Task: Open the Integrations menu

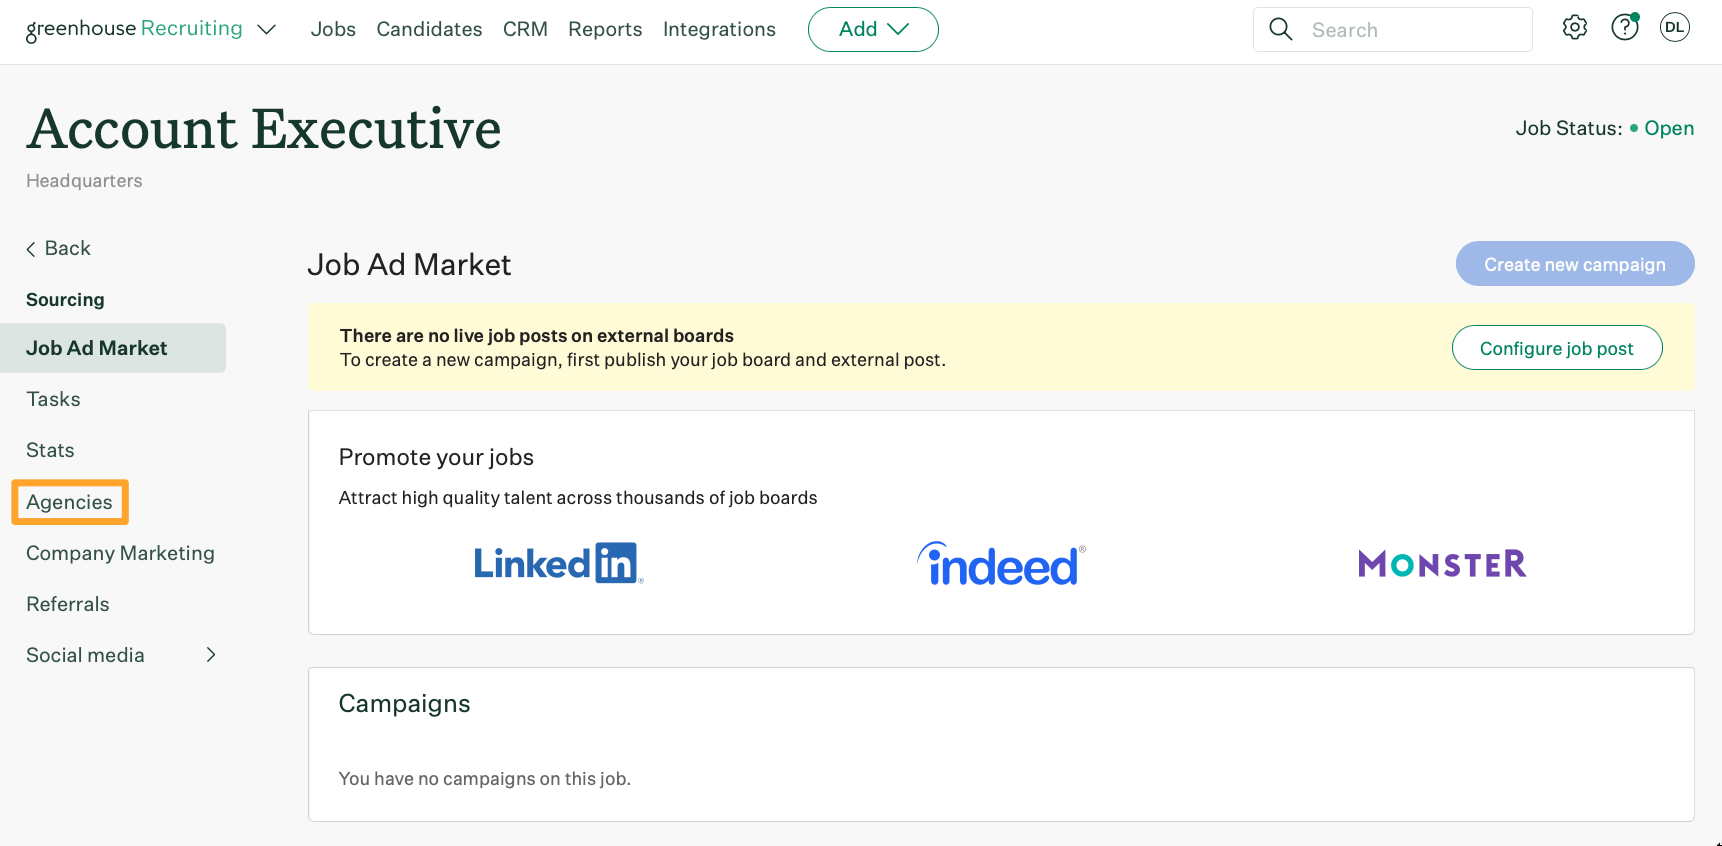Action: click(719, 29)
